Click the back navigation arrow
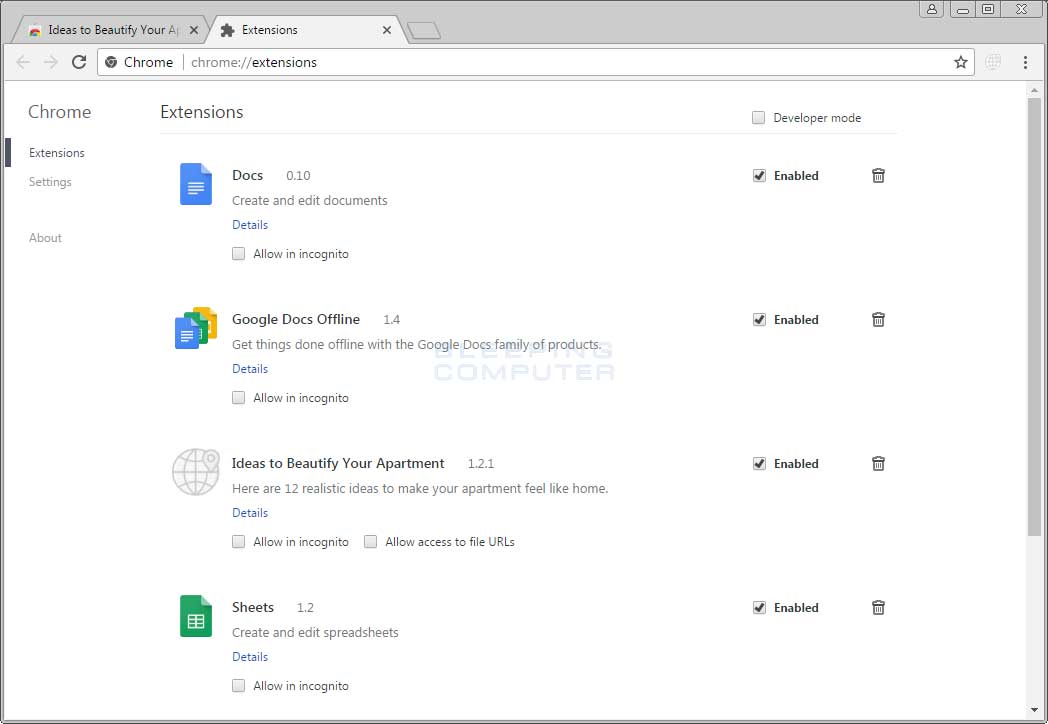Image resolution: width=1048 pixels, height=724 pixels. pos(23,62)
